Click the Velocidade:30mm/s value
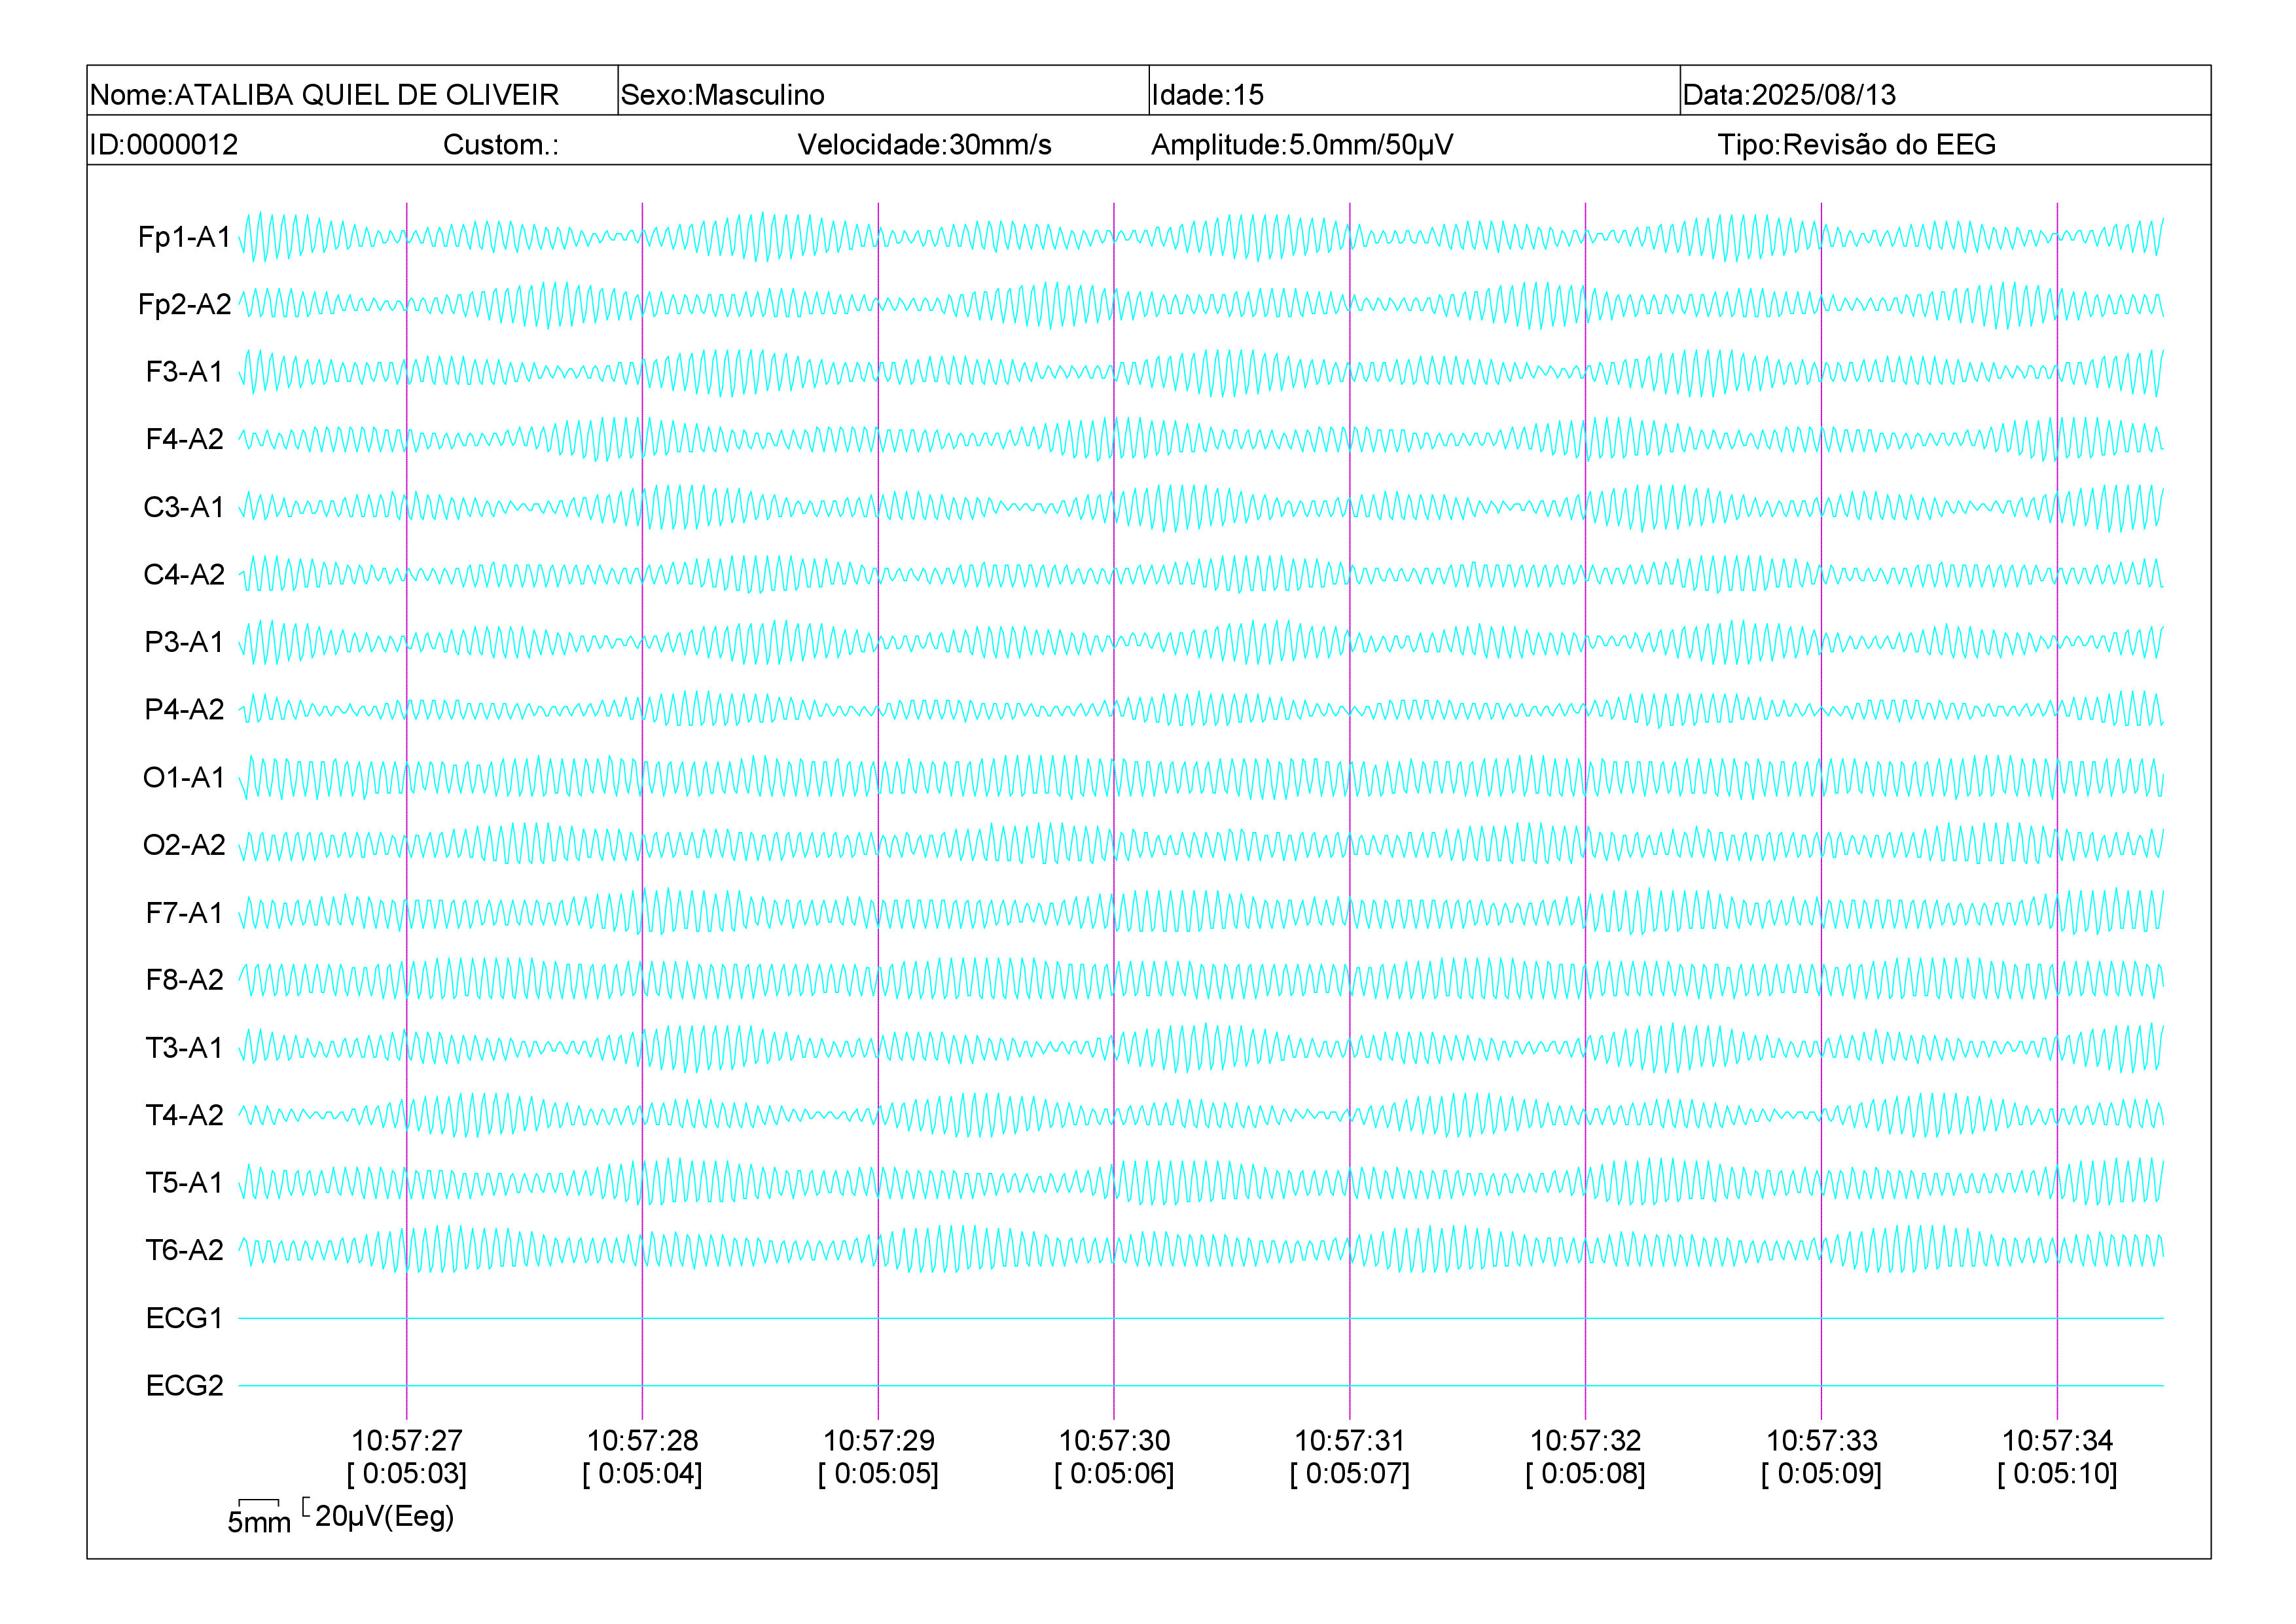Viewport: 2296px width, 1624px height. pos(924,145)
